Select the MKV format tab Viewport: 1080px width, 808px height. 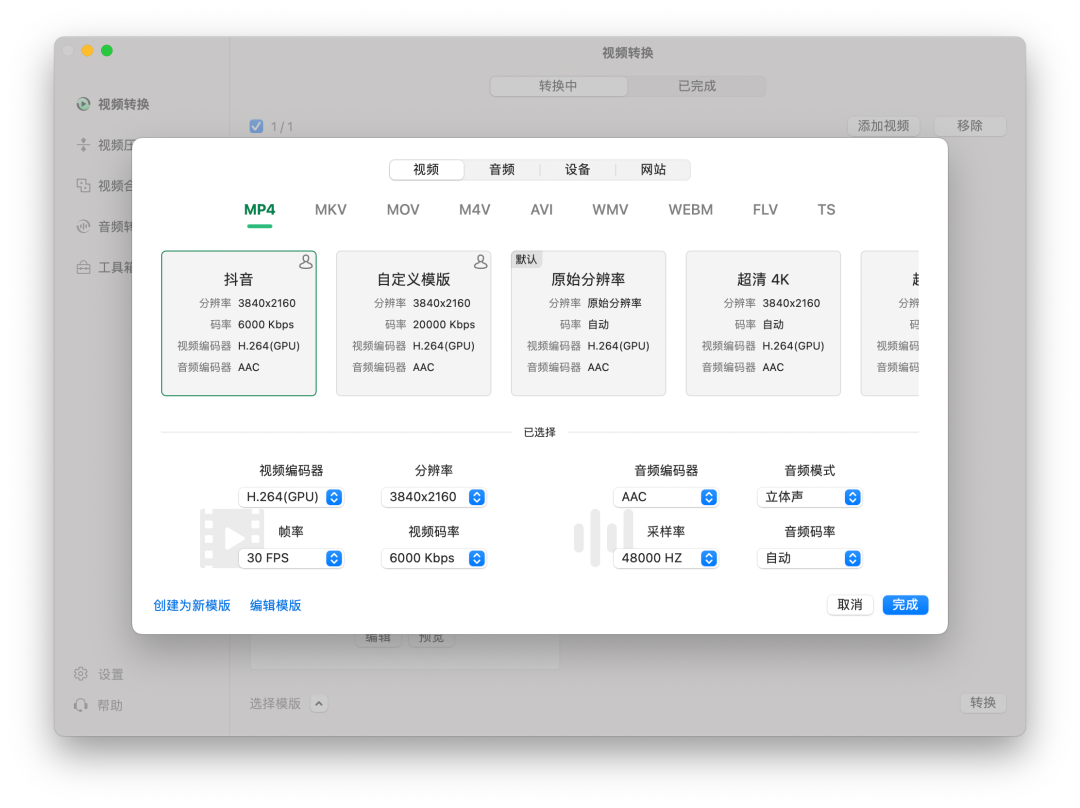coord(331,209)
